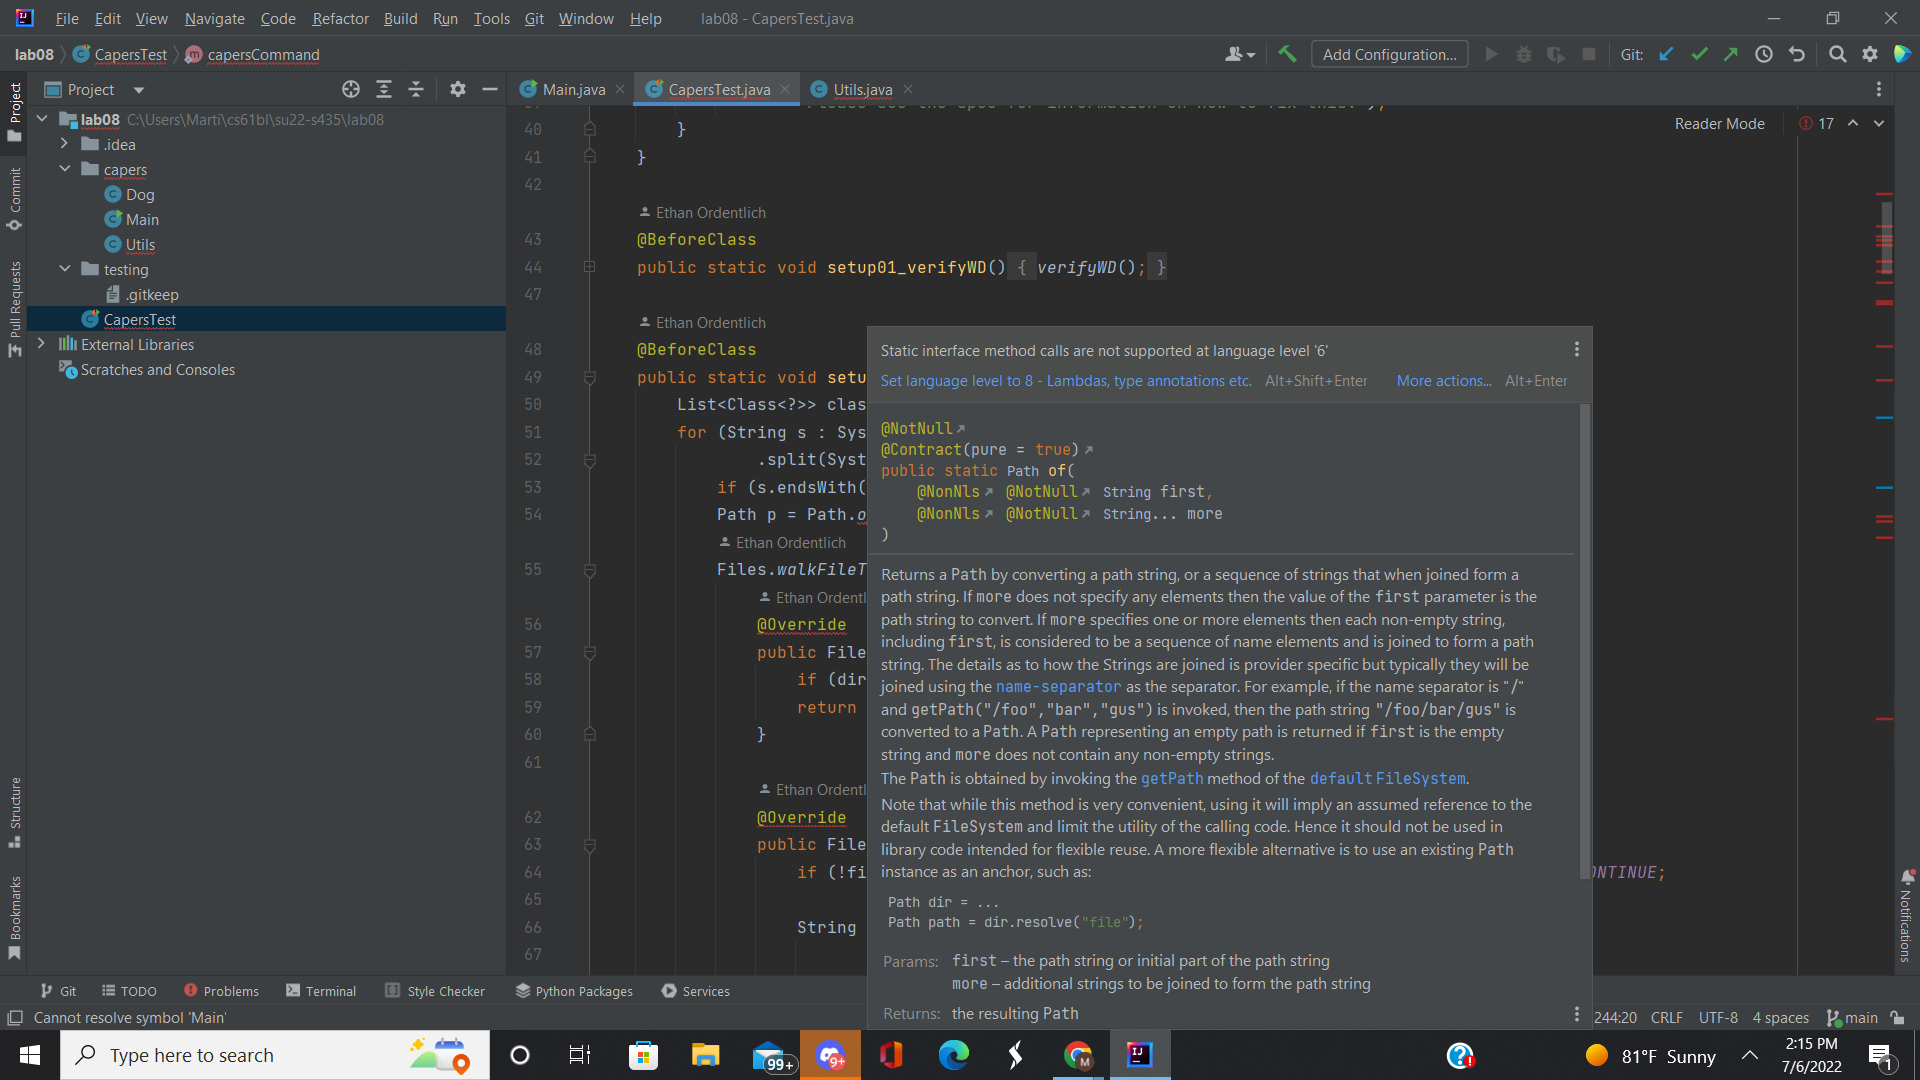Click the Add Configuration button
Screen dimensions: 1920x1080
pyautogui.click(x=1389, y=54)
